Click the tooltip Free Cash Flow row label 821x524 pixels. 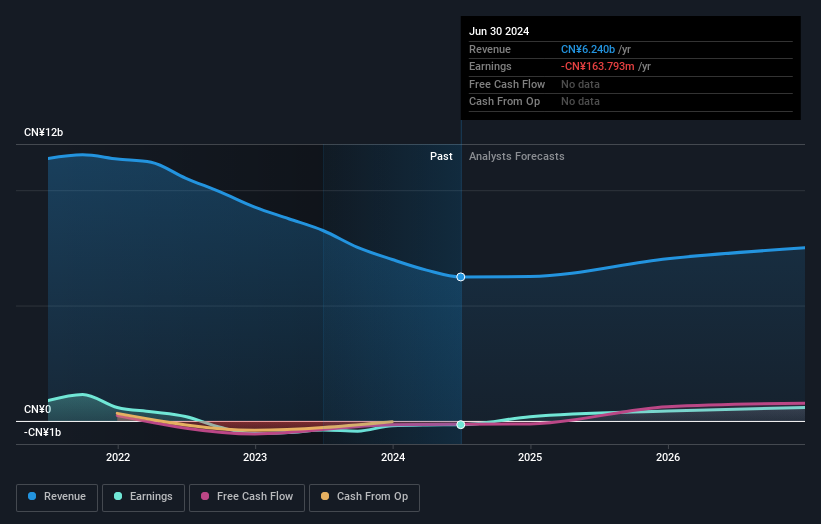[x=507, y=84]
